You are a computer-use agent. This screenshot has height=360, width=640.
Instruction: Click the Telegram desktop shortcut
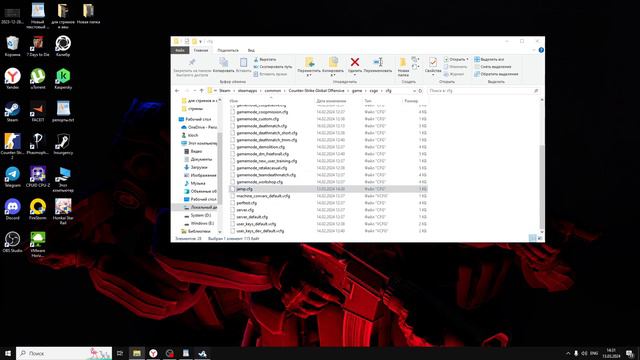[12, 177]
